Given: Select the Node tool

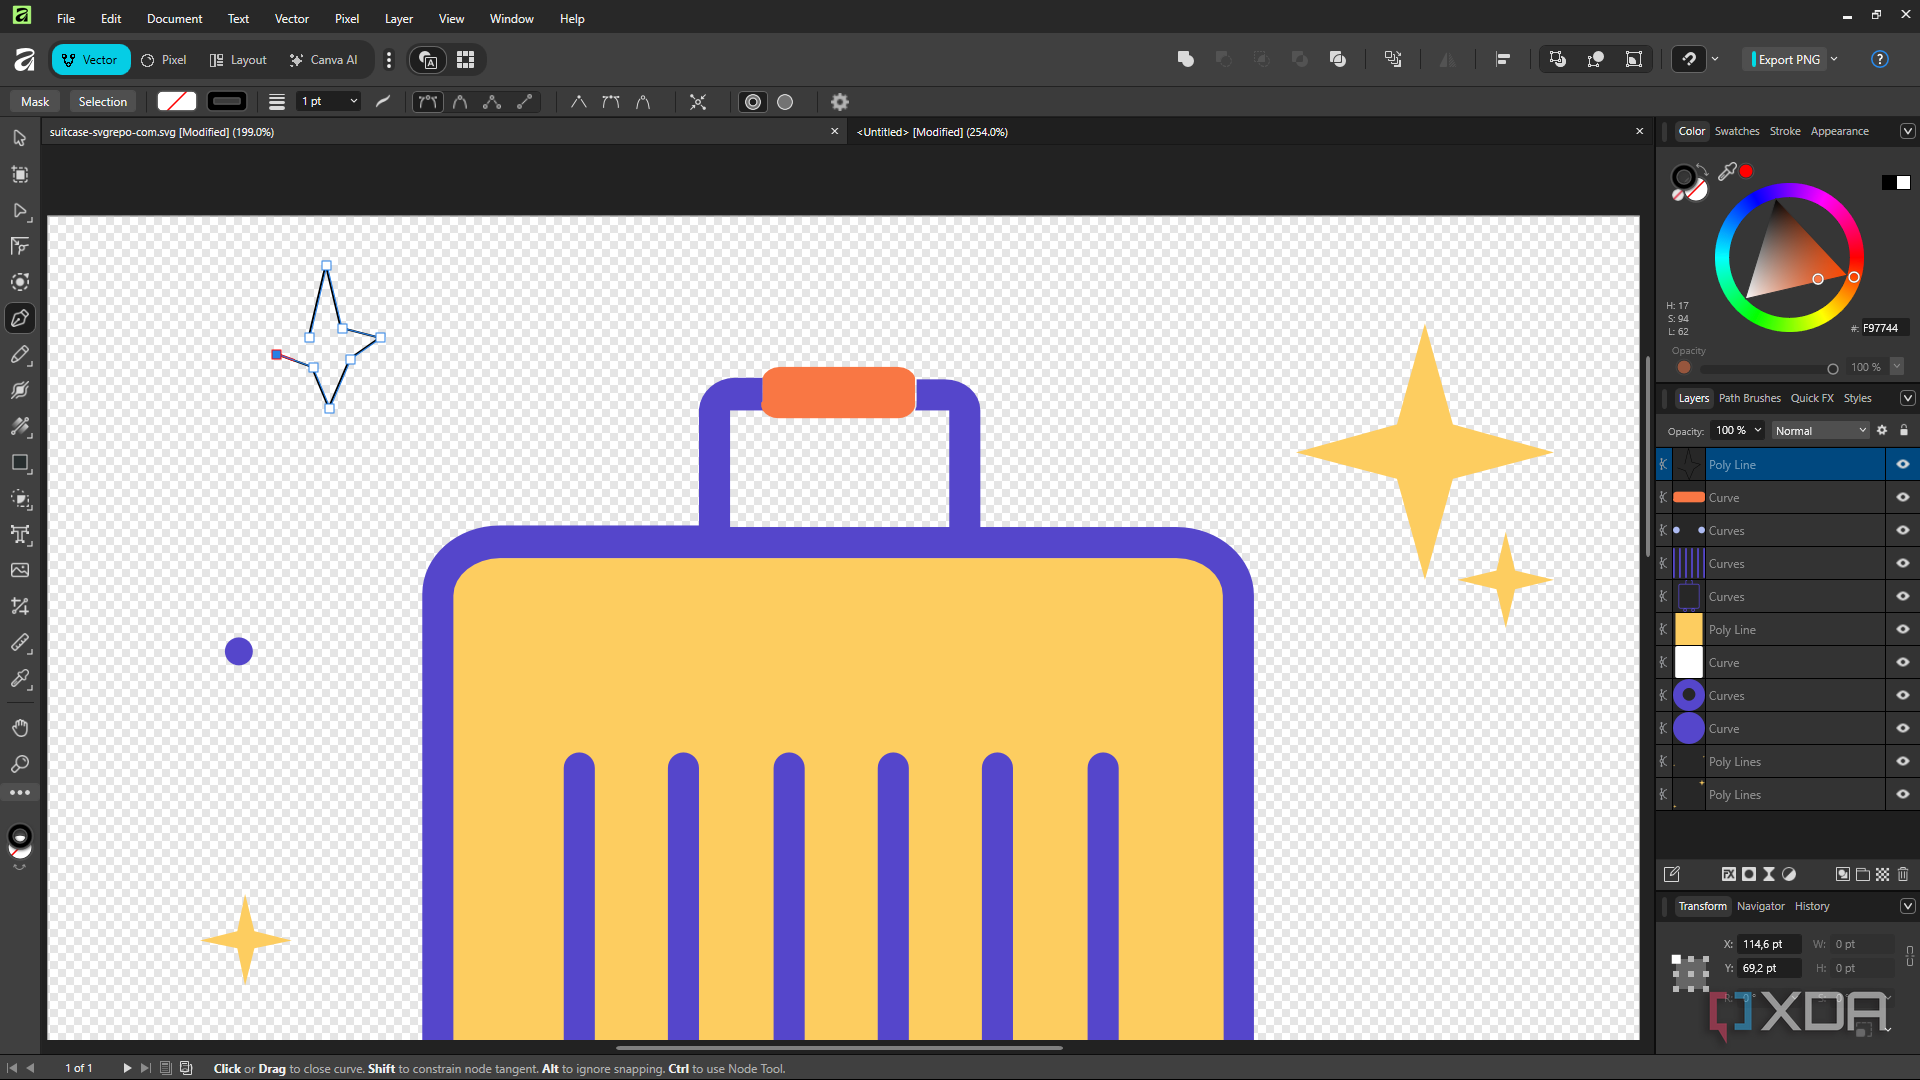Looking at the screenshot, I should point(19,211).
